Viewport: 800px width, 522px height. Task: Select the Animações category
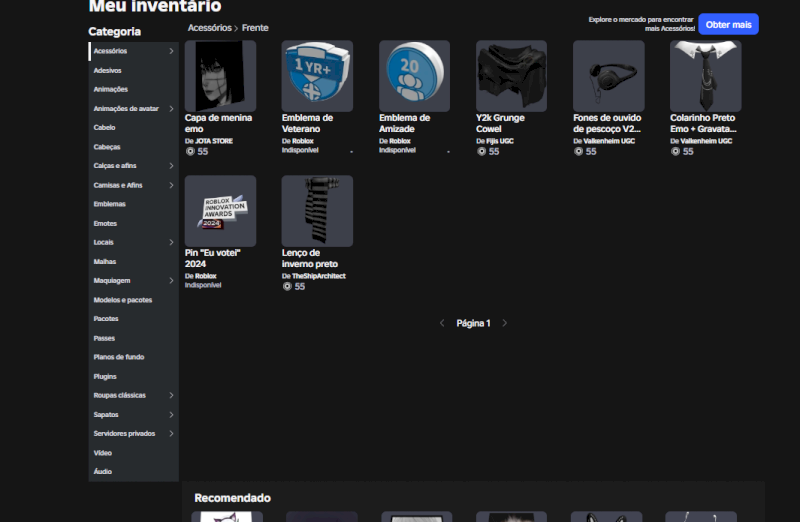click(x=134, y=89)
